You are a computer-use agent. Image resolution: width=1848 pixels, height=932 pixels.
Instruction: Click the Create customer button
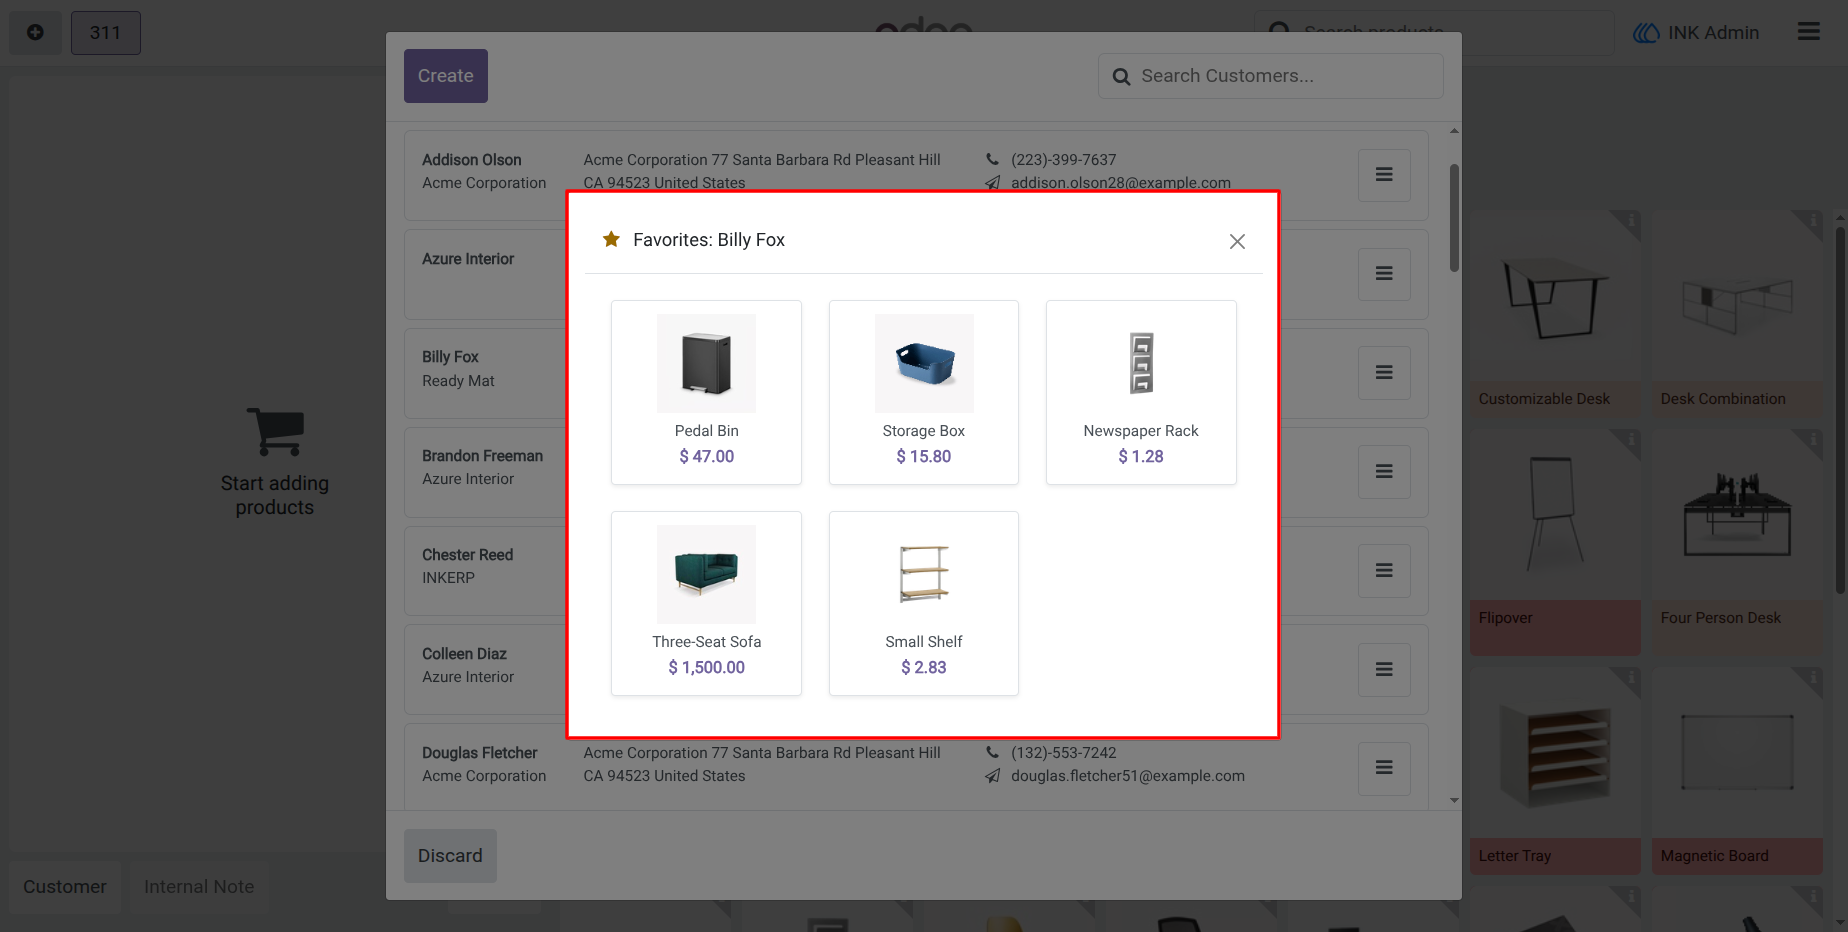(x=446, y=76)
